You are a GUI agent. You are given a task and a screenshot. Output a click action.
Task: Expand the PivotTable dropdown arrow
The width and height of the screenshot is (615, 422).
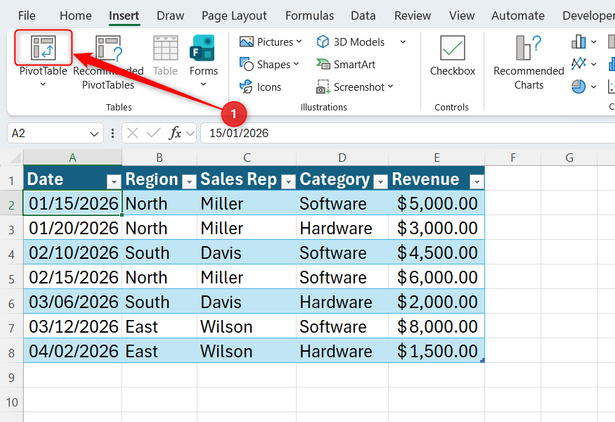43,84
